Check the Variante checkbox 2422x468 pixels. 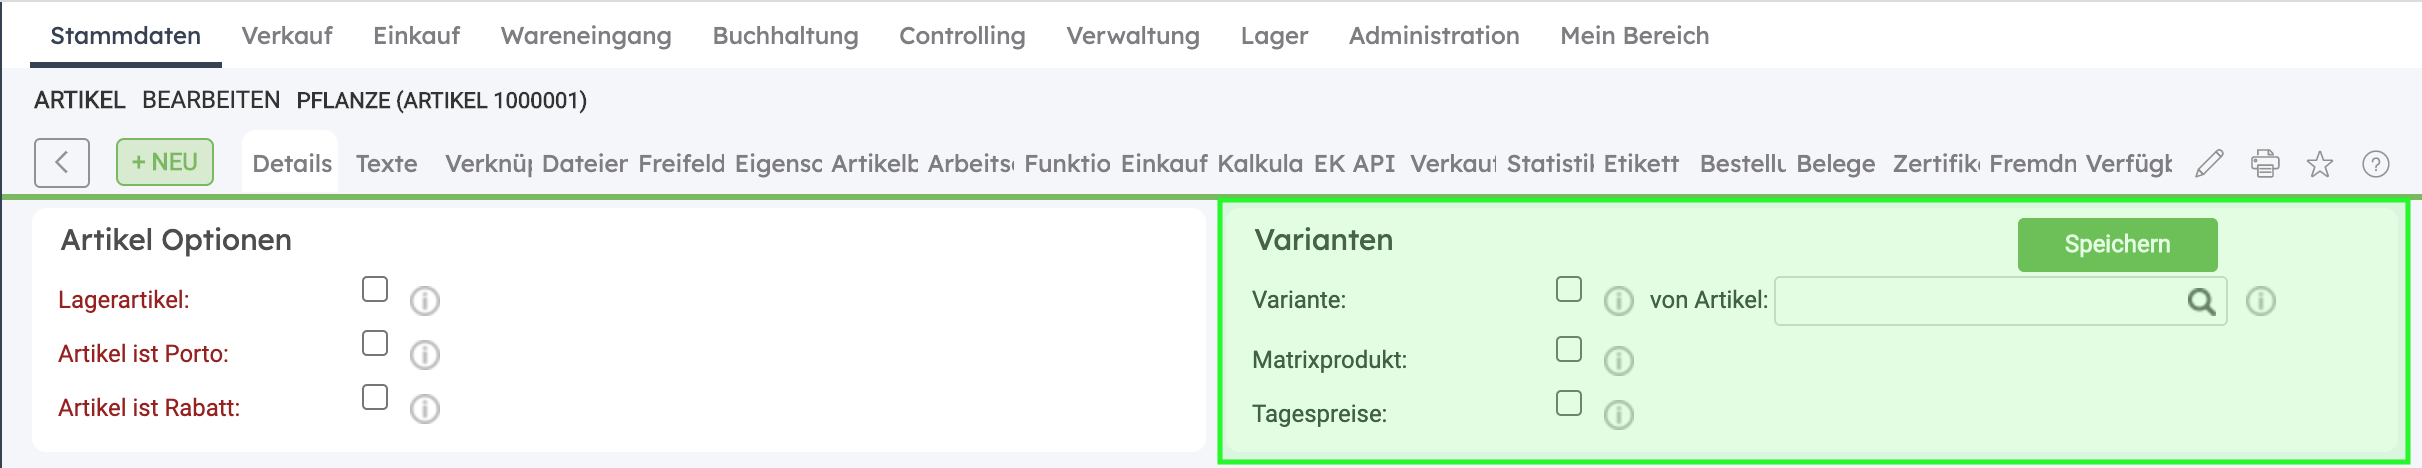1569,289
